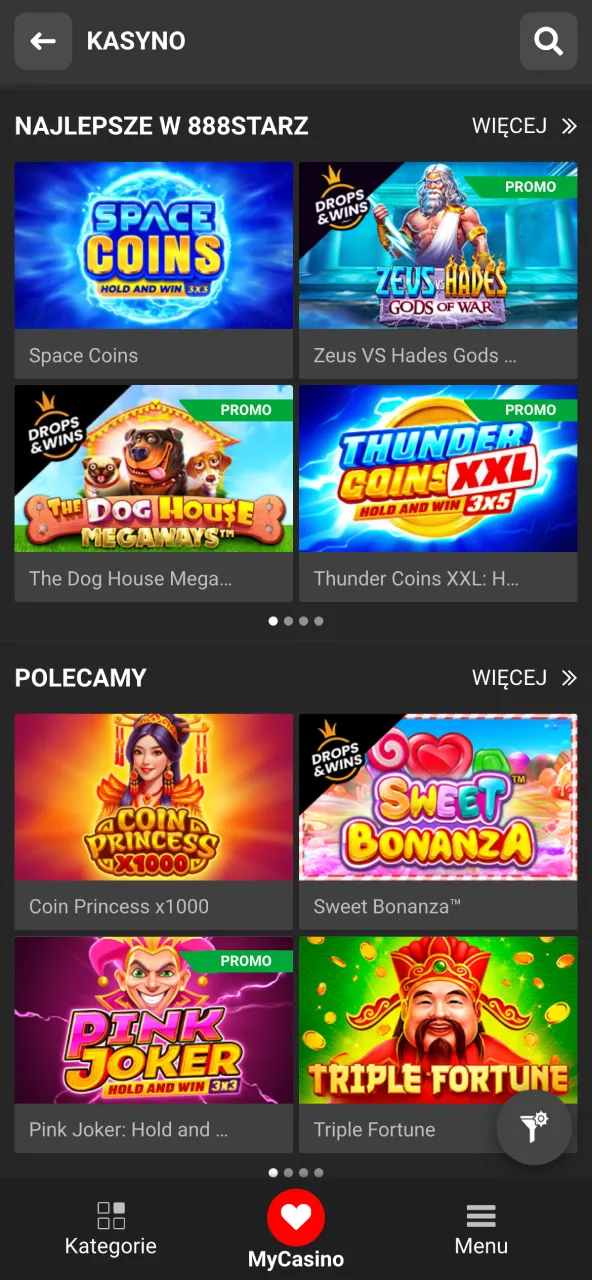Open the floating filter settings button
This screenshot has width=592, height=1280.
(x=534, y=1127)
